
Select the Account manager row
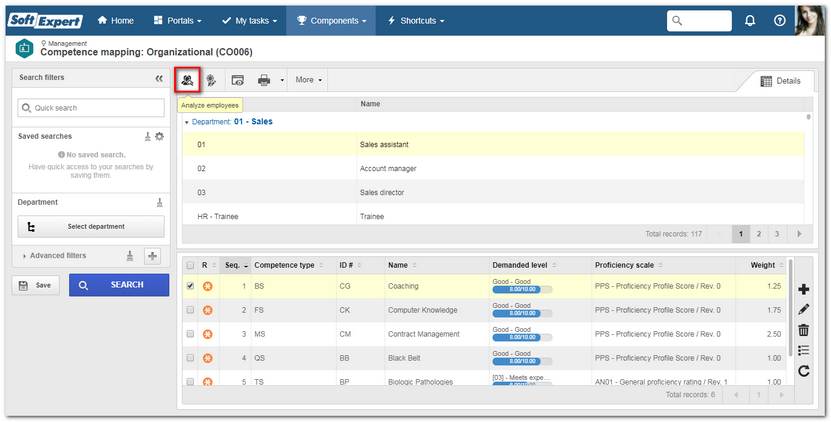[493, 169]
